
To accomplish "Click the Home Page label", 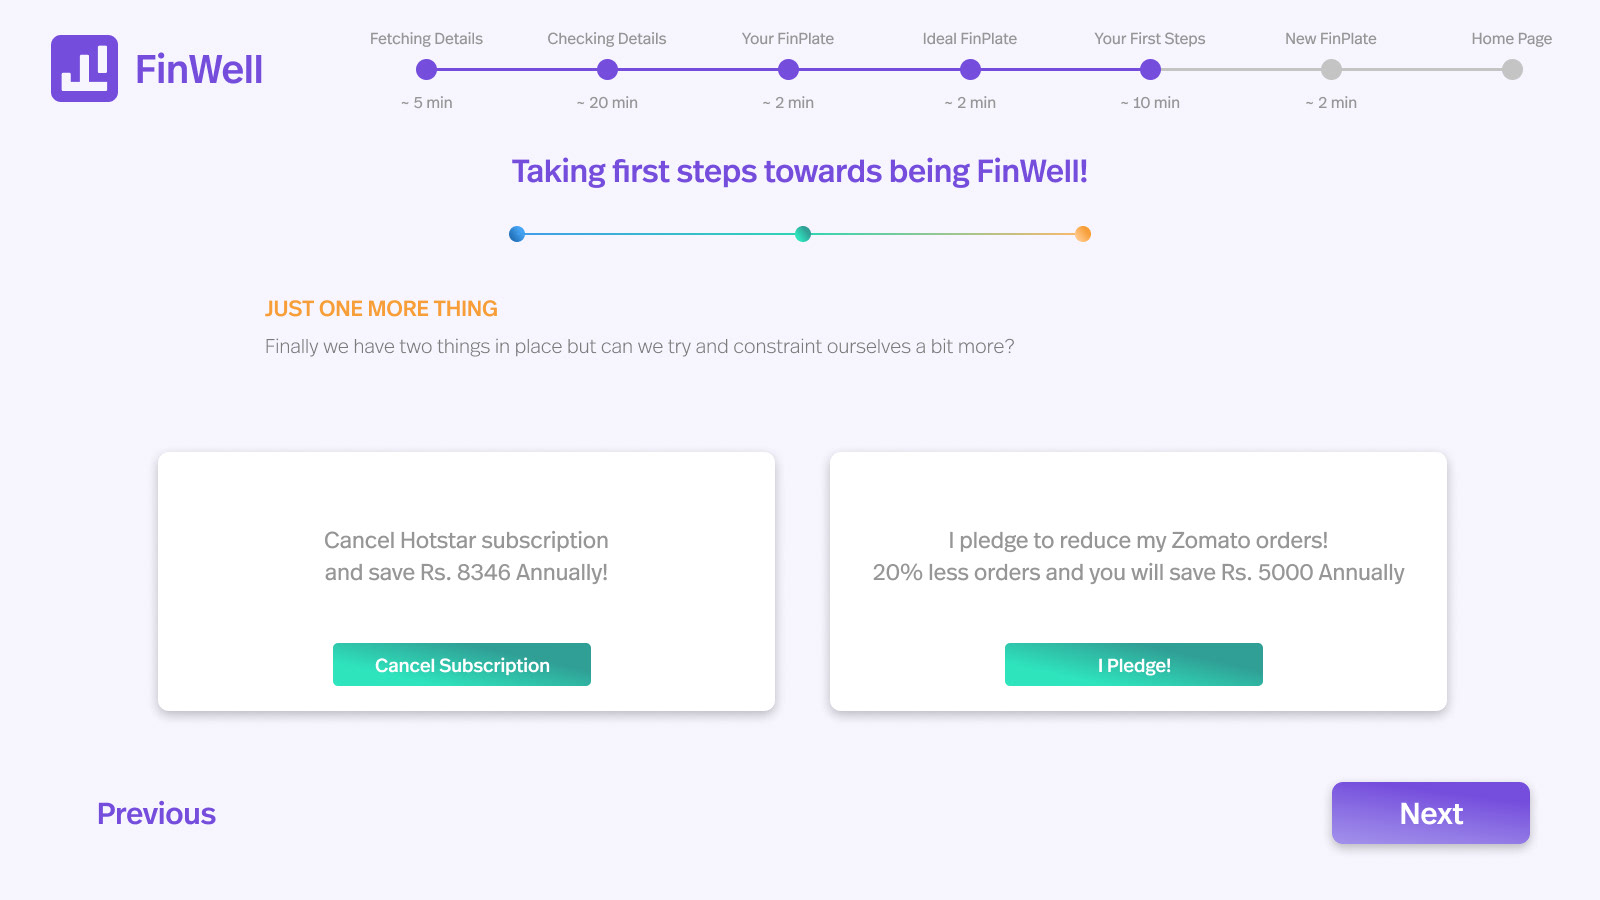I will [1511, 39].
